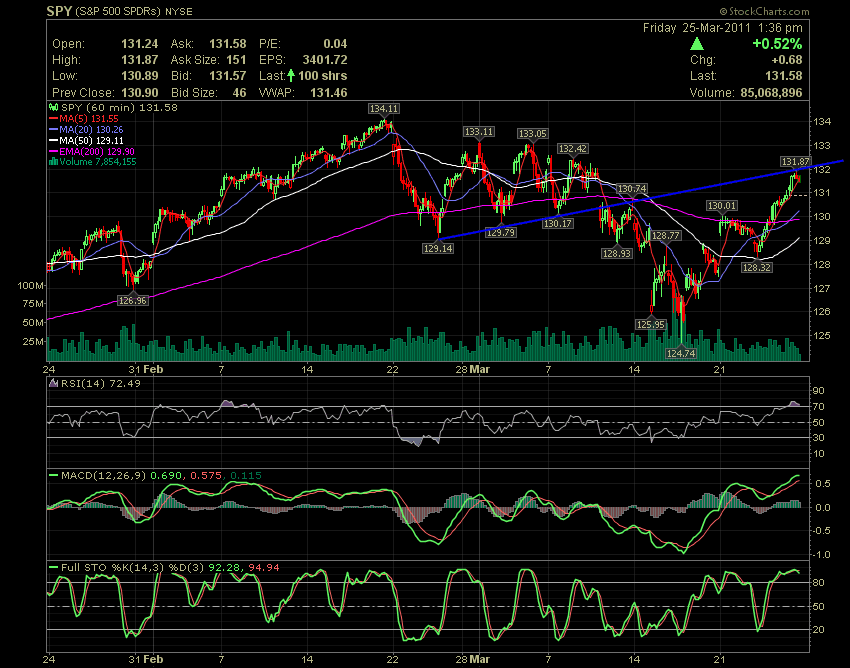Click the Chg value +0.68
This screenshot has height=668, width=850.
tap(787, 60)
